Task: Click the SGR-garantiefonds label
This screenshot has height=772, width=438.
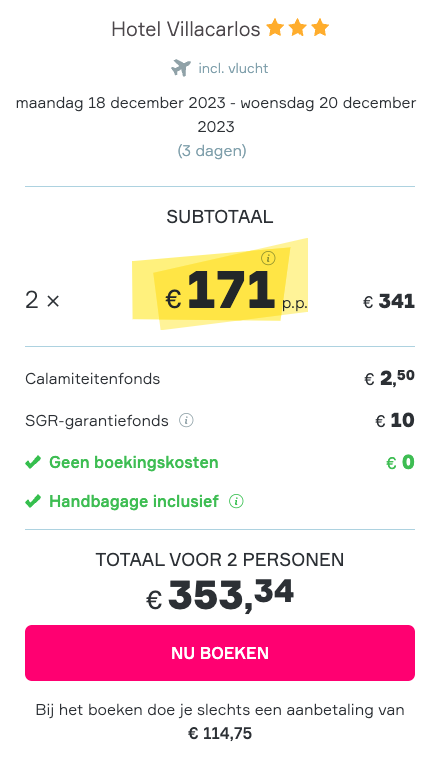Action: pyautogui.click(x=97, y=421)
